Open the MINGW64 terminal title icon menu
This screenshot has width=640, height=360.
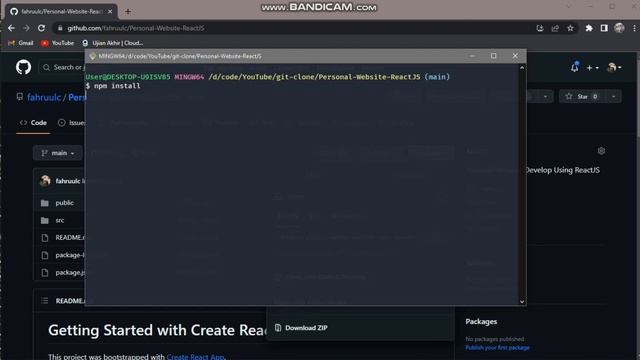coord(93,56)
